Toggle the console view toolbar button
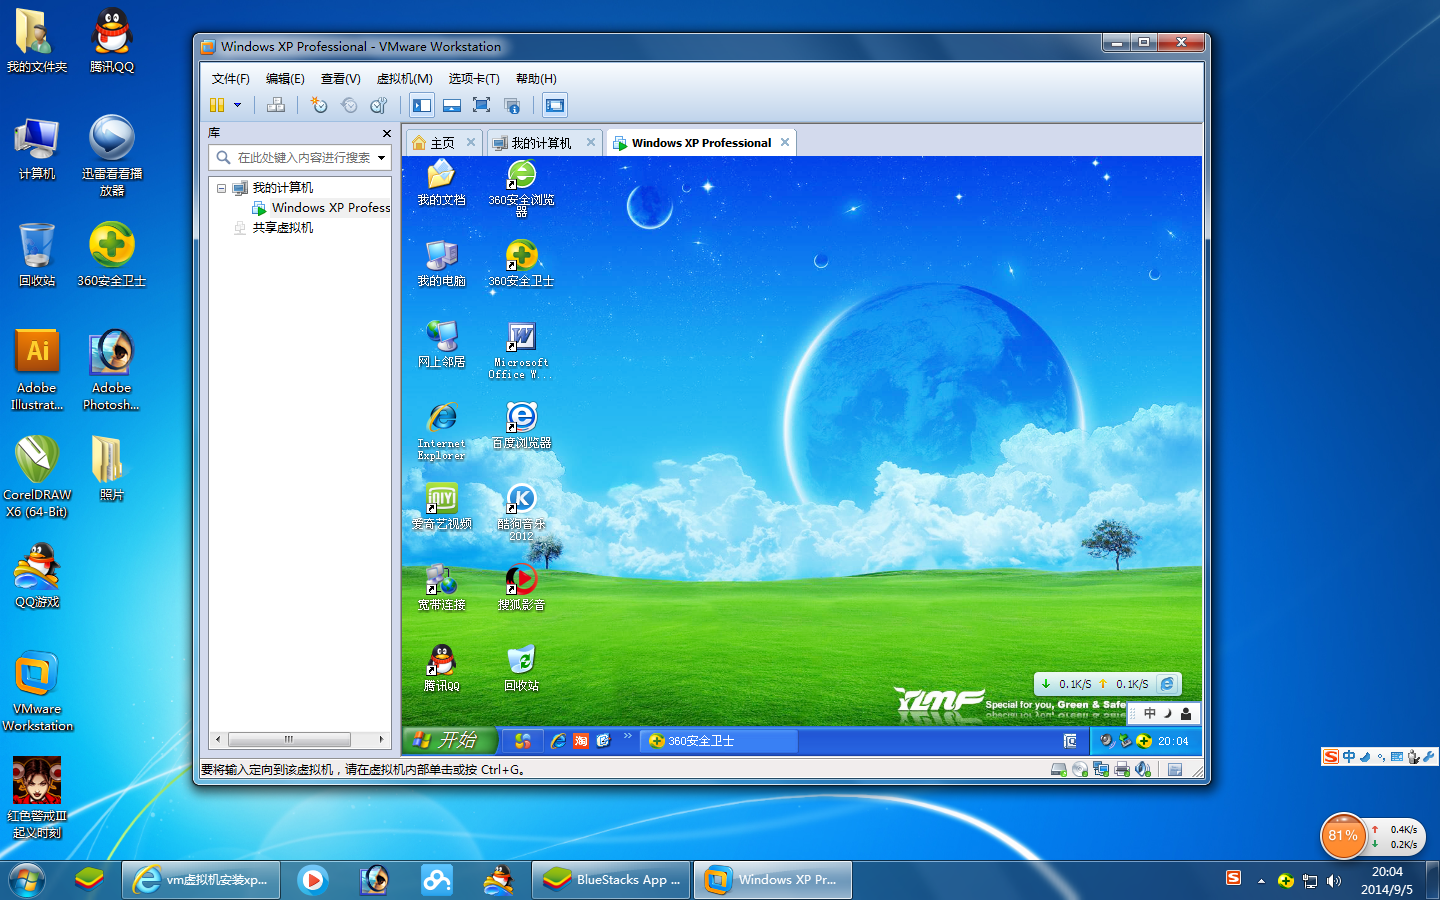Screen dimensions: 1440x900 pyautogui.click(x=555, y=105)
